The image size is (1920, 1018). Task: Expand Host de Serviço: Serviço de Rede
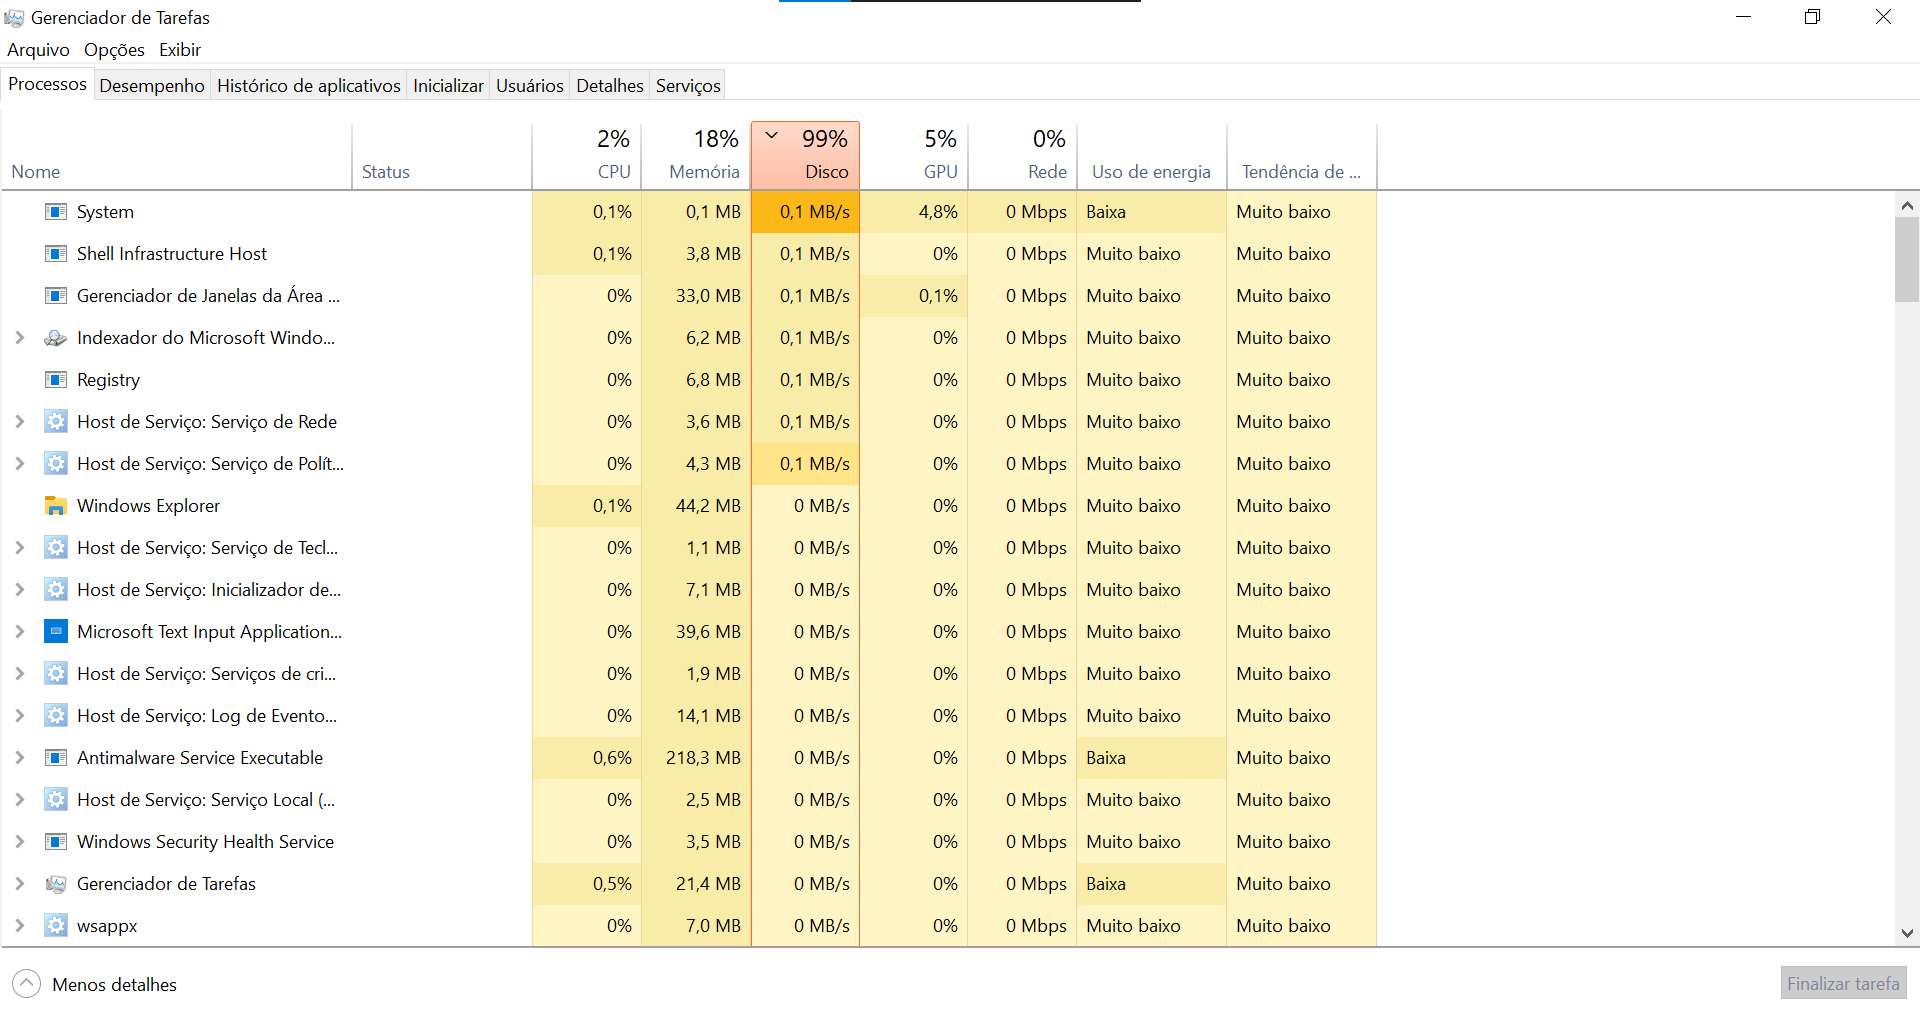19,422
